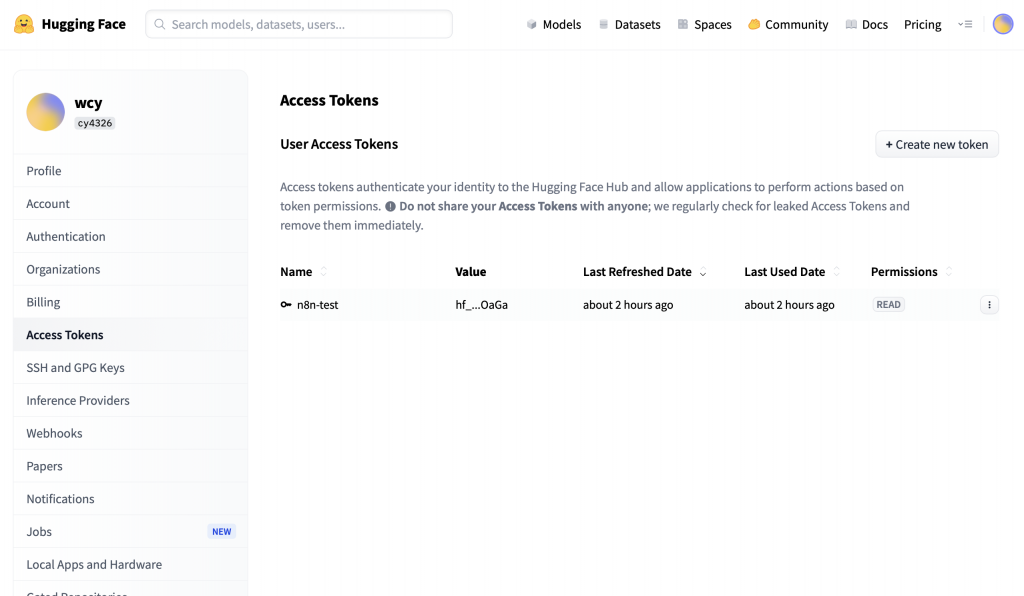
Task: Open the Community page
Action: point(788,24)
